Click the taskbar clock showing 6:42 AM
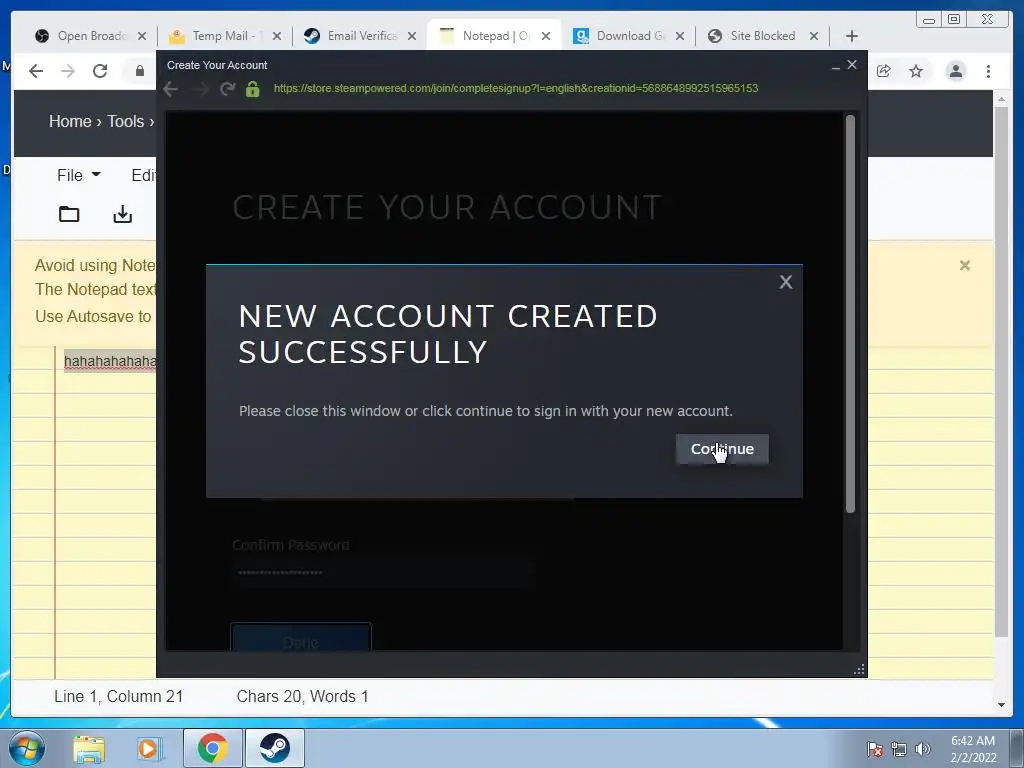The image size is (1024, 768). (x=973, y=749)
